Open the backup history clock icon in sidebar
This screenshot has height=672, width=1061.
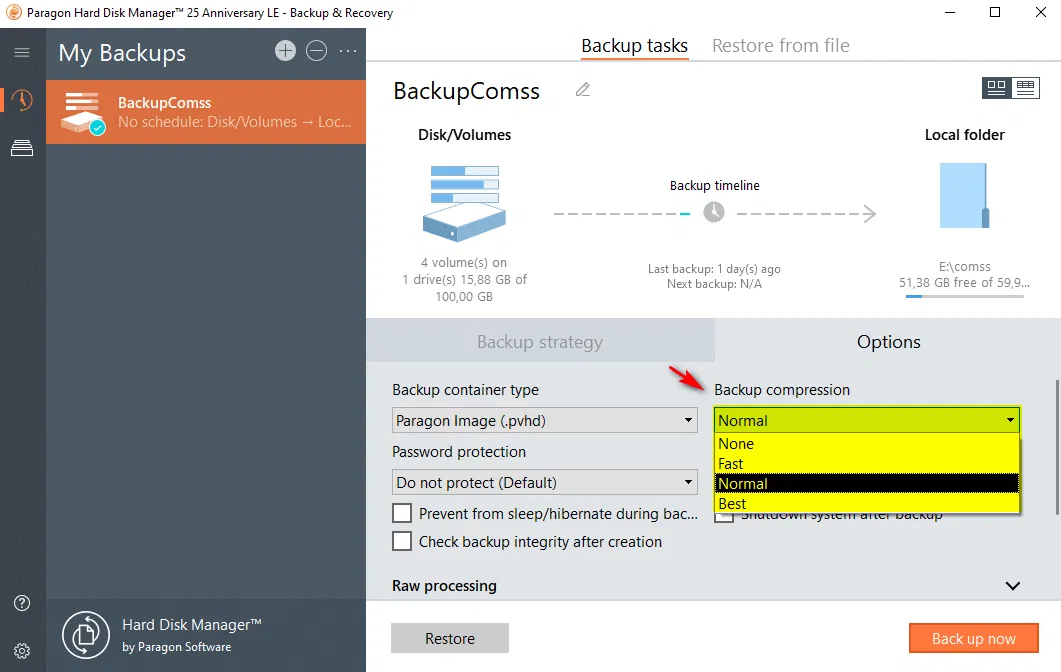coord(22,100)
